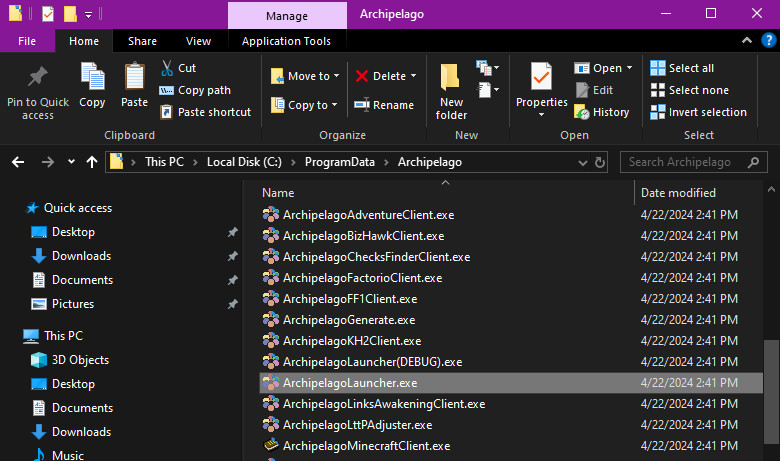Click the Copy icon in Clipboard group

point(92,78)
